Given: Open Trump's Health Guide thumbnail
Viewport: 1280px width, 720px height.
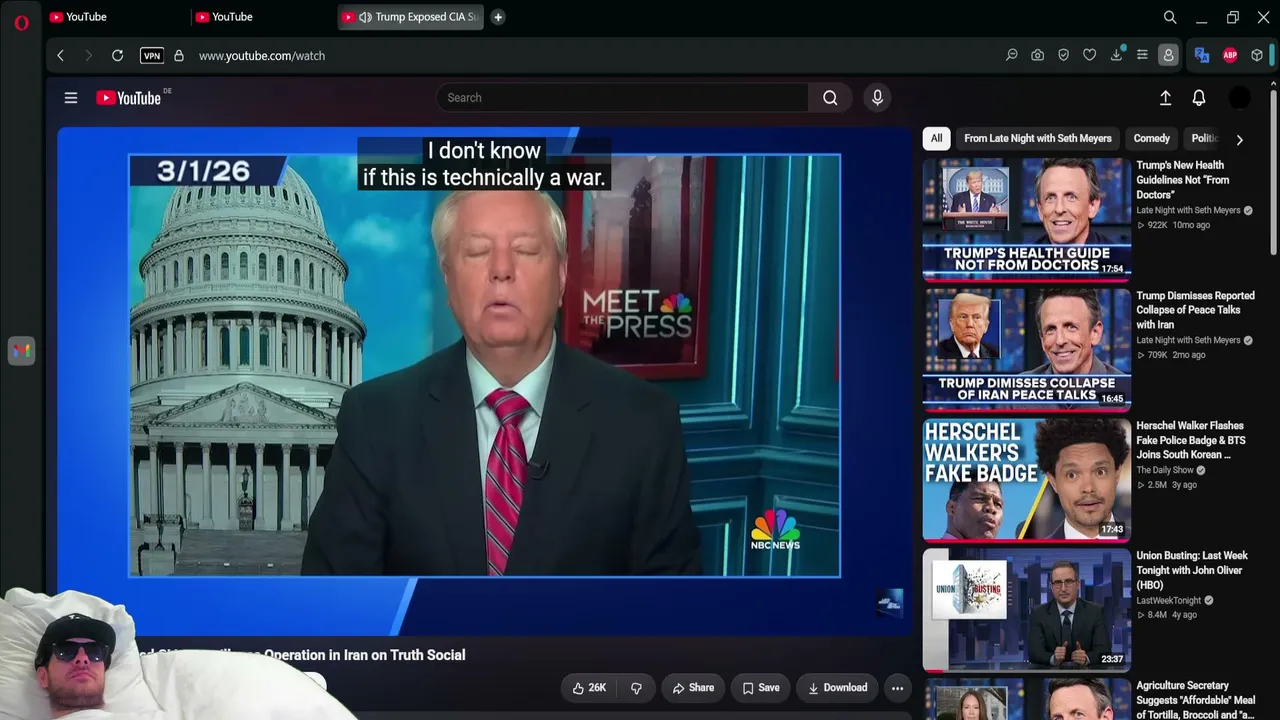Looking at the screenshot, I should (1027, 219).
